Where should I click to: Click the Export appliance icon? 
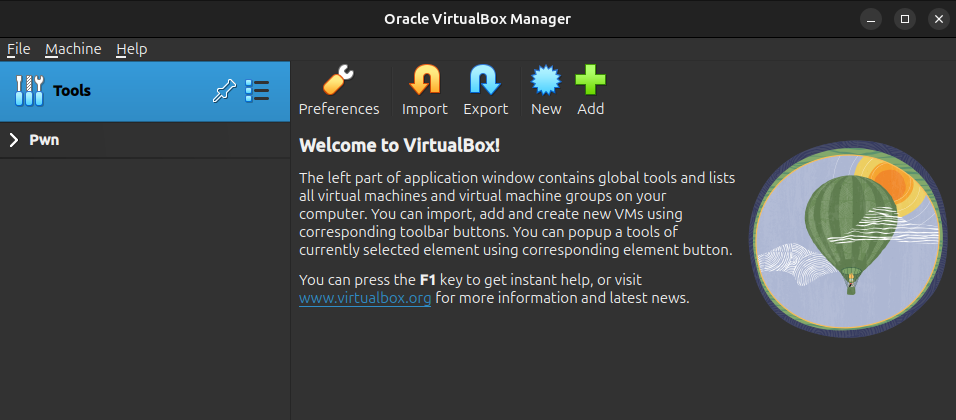point(485,80)
